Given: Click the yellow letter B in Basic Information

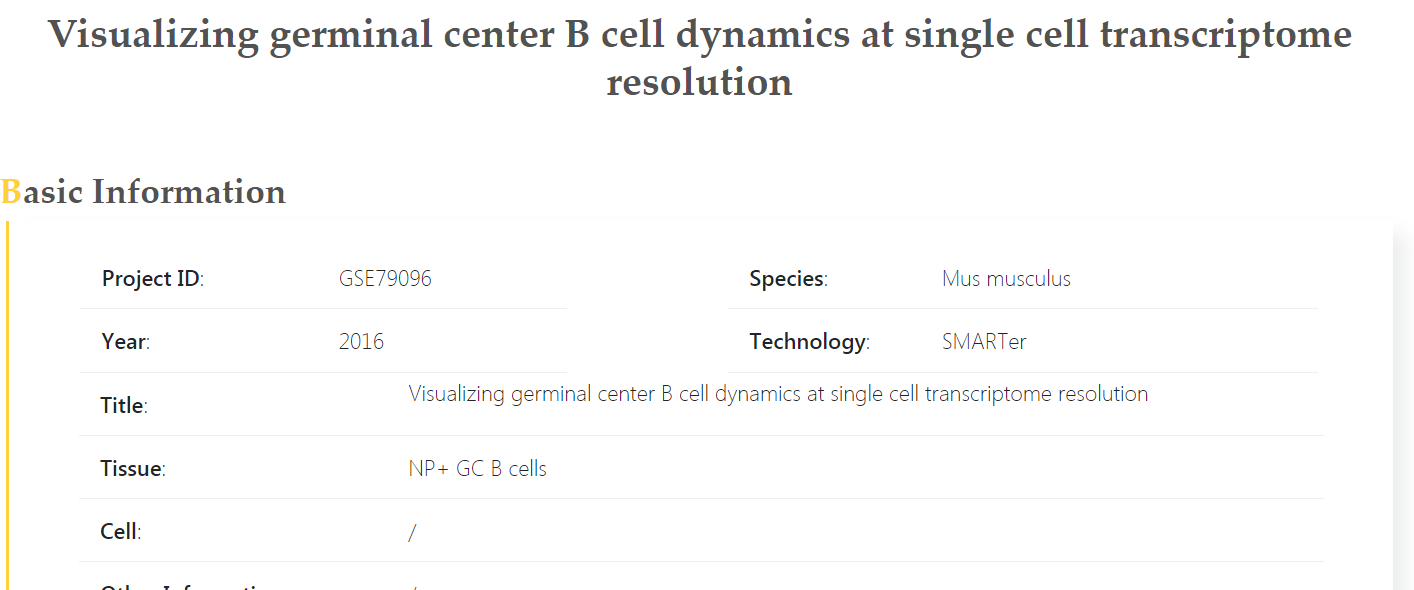Looking at the screenshot, I should tap(11, 191).
